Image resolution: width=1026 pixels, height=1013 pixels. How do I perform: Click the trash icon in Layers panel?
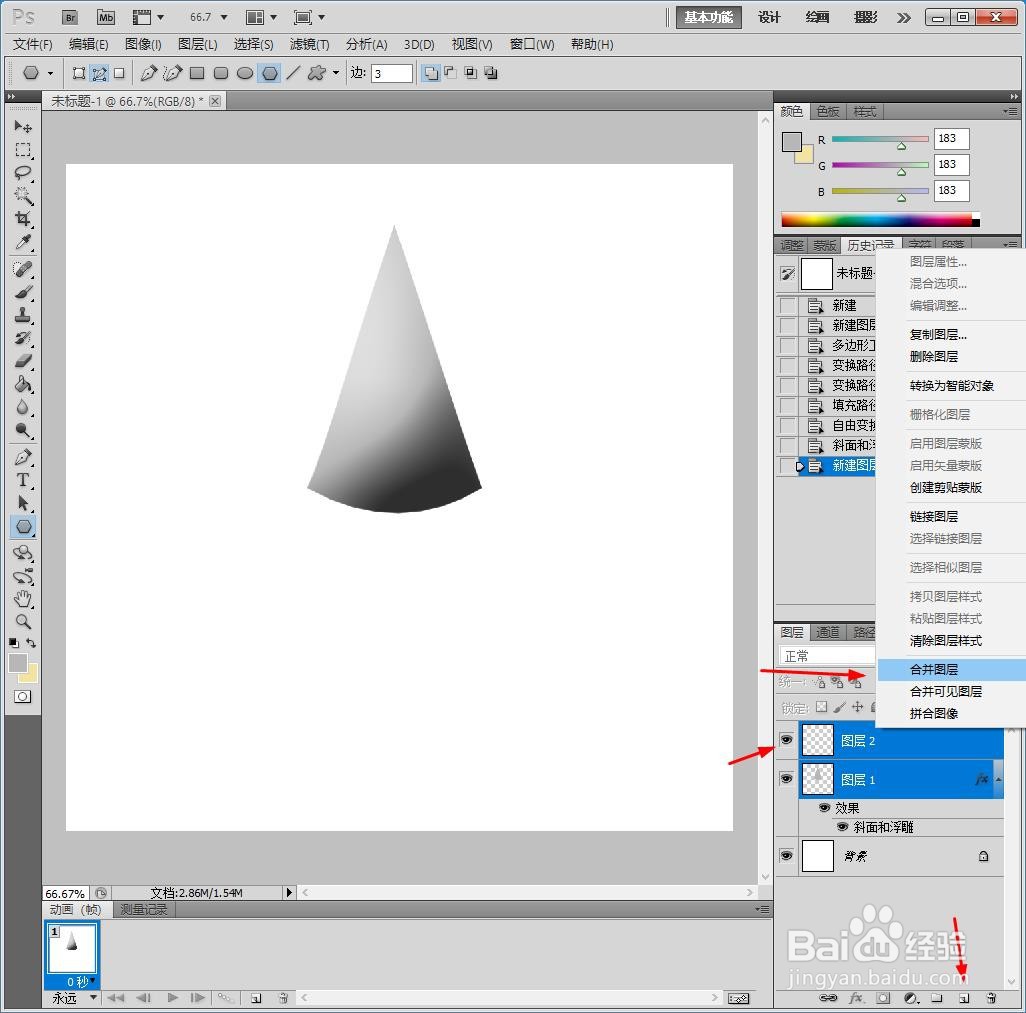pos(991,998)
